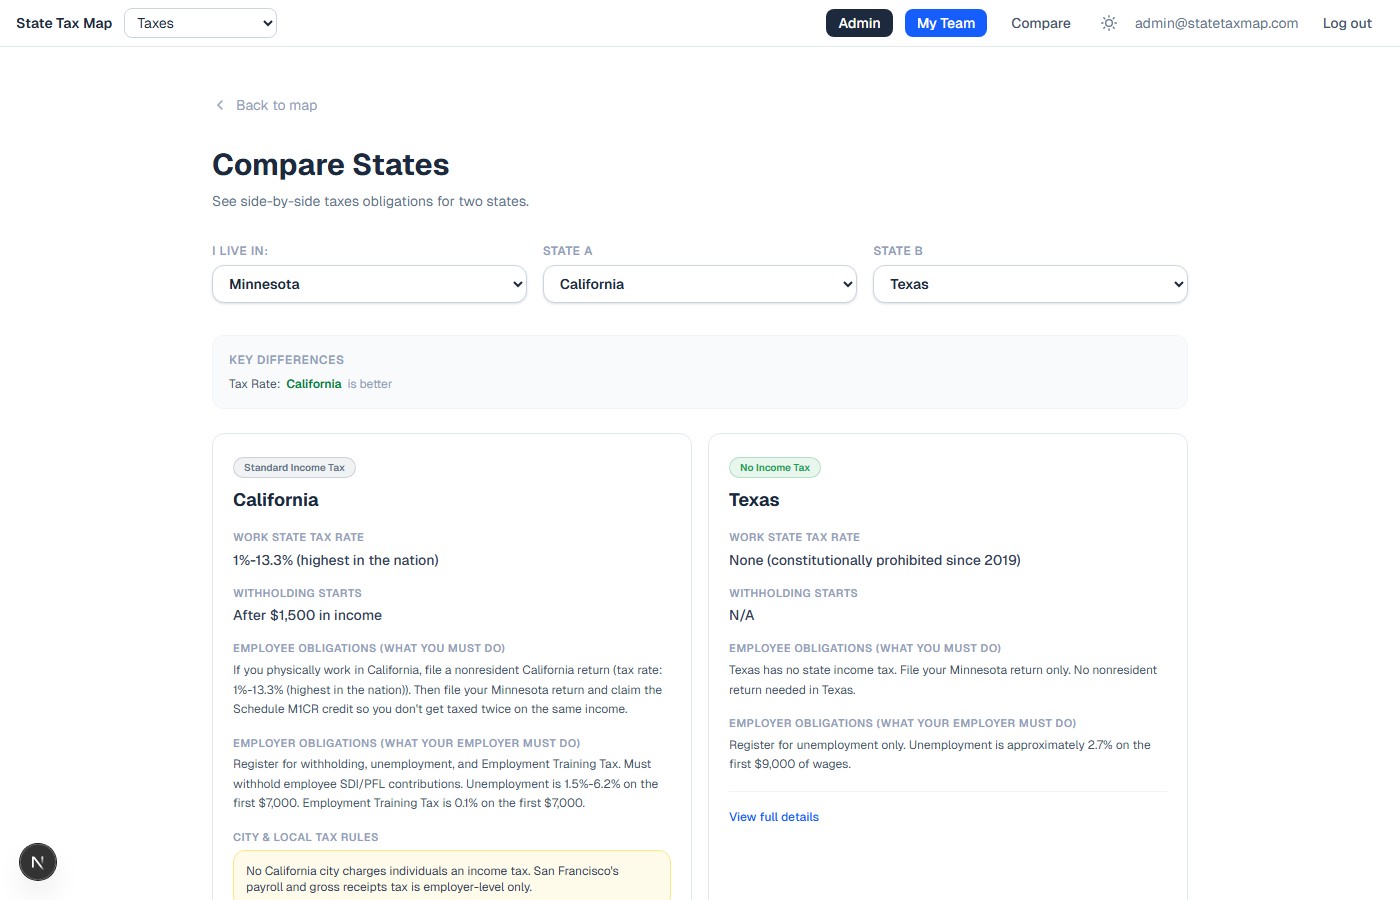Click Log out in the header

click(1346, 23)
